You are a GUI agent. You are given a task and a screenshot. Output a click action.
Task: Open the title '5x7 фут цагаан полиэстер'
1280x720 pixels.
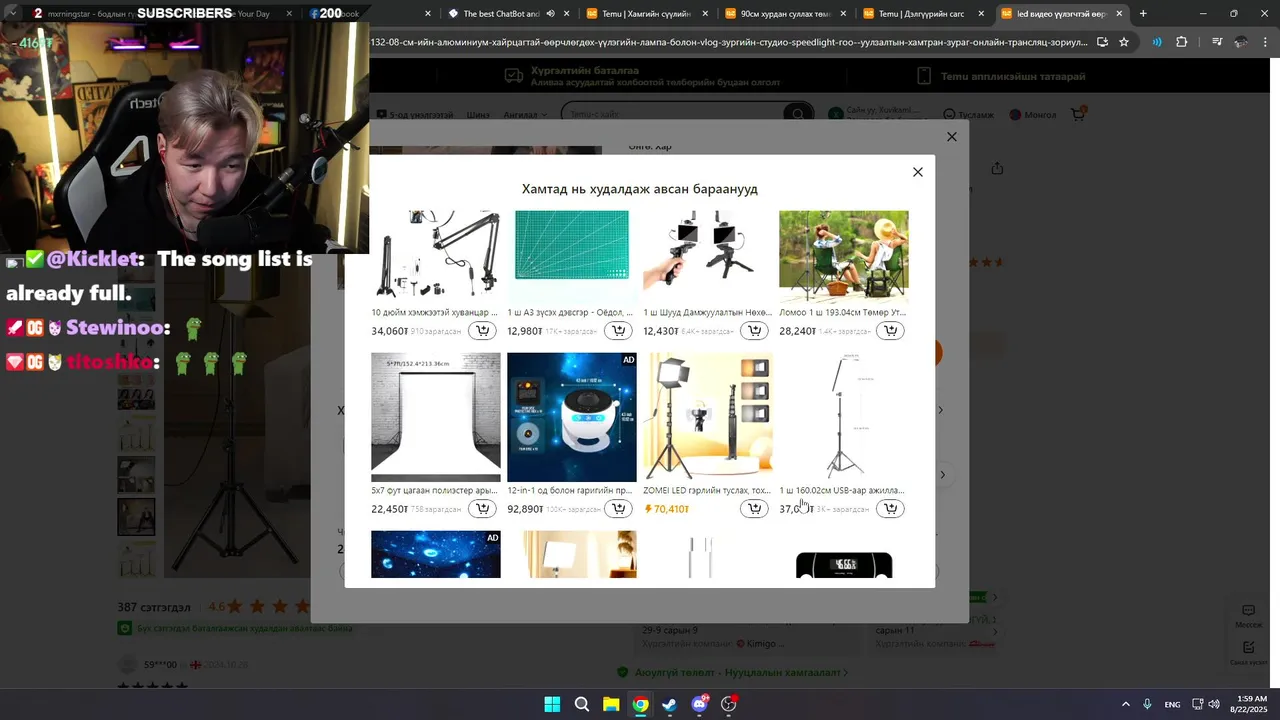[x=434, y=491]
